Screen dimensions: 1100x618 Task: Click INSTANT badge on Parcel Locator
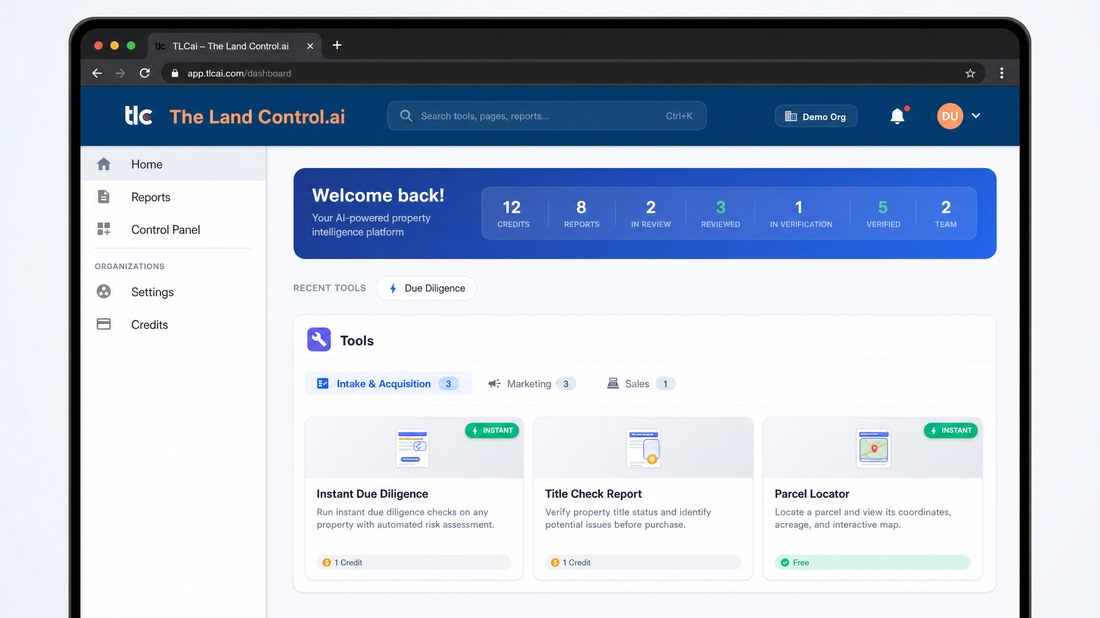951,431
